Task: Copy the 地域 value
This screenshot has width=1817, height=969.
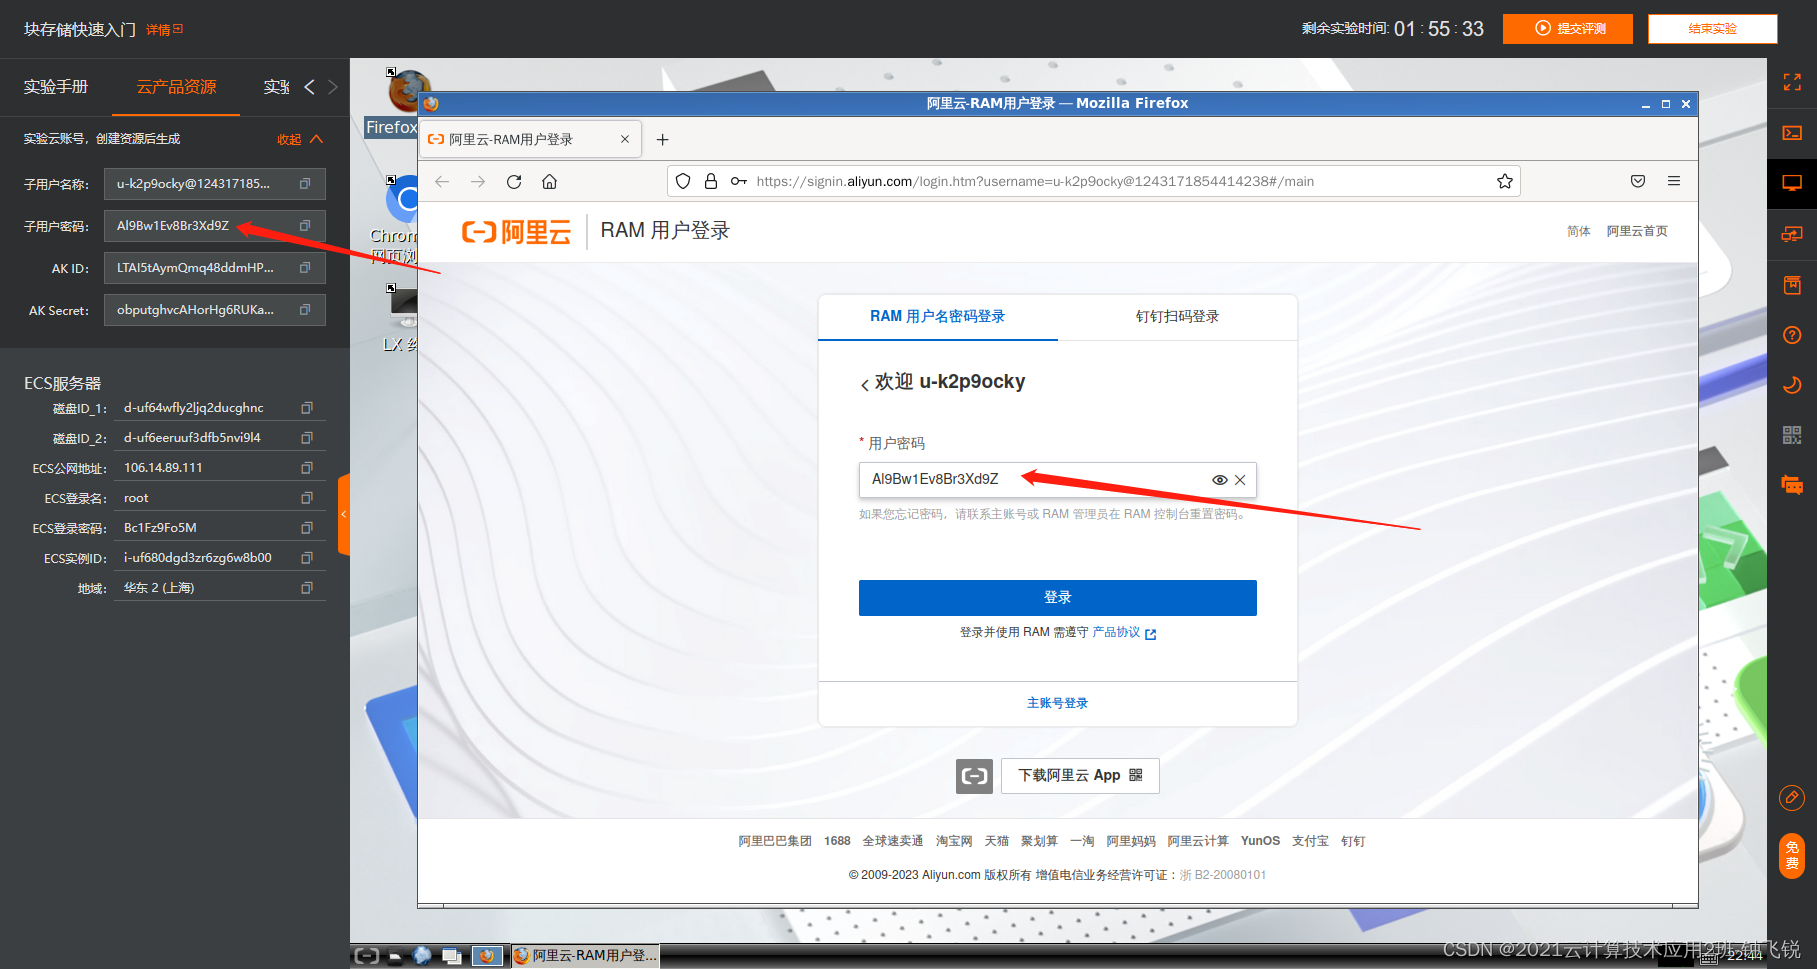Action: (307, 588)
